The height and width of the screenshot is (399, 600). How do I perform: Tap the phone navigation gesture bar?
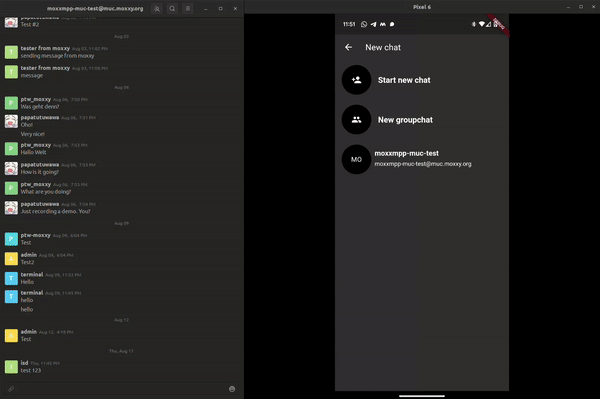(422, 396)
